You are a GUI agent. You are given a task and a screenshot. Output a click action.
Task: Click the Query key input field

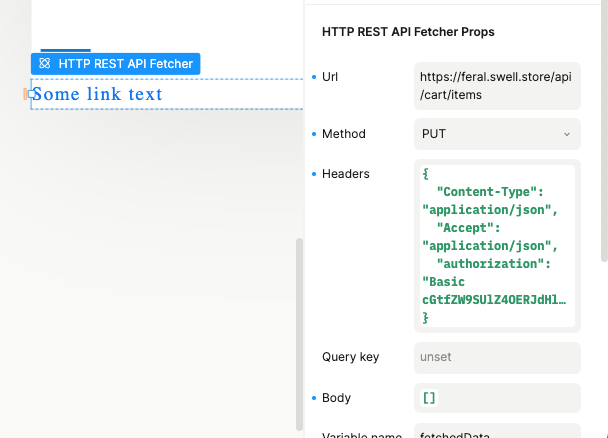[496, 357]
